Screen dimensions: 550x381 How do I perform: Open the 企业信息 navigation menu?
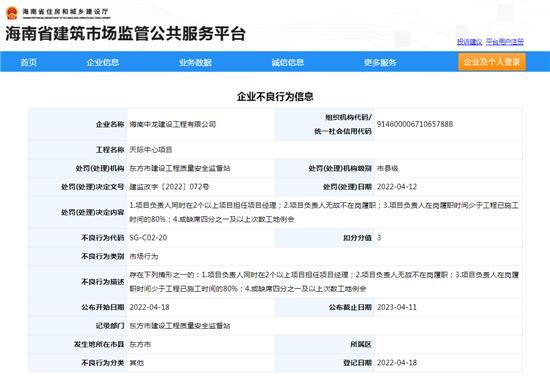pos(103,62)
